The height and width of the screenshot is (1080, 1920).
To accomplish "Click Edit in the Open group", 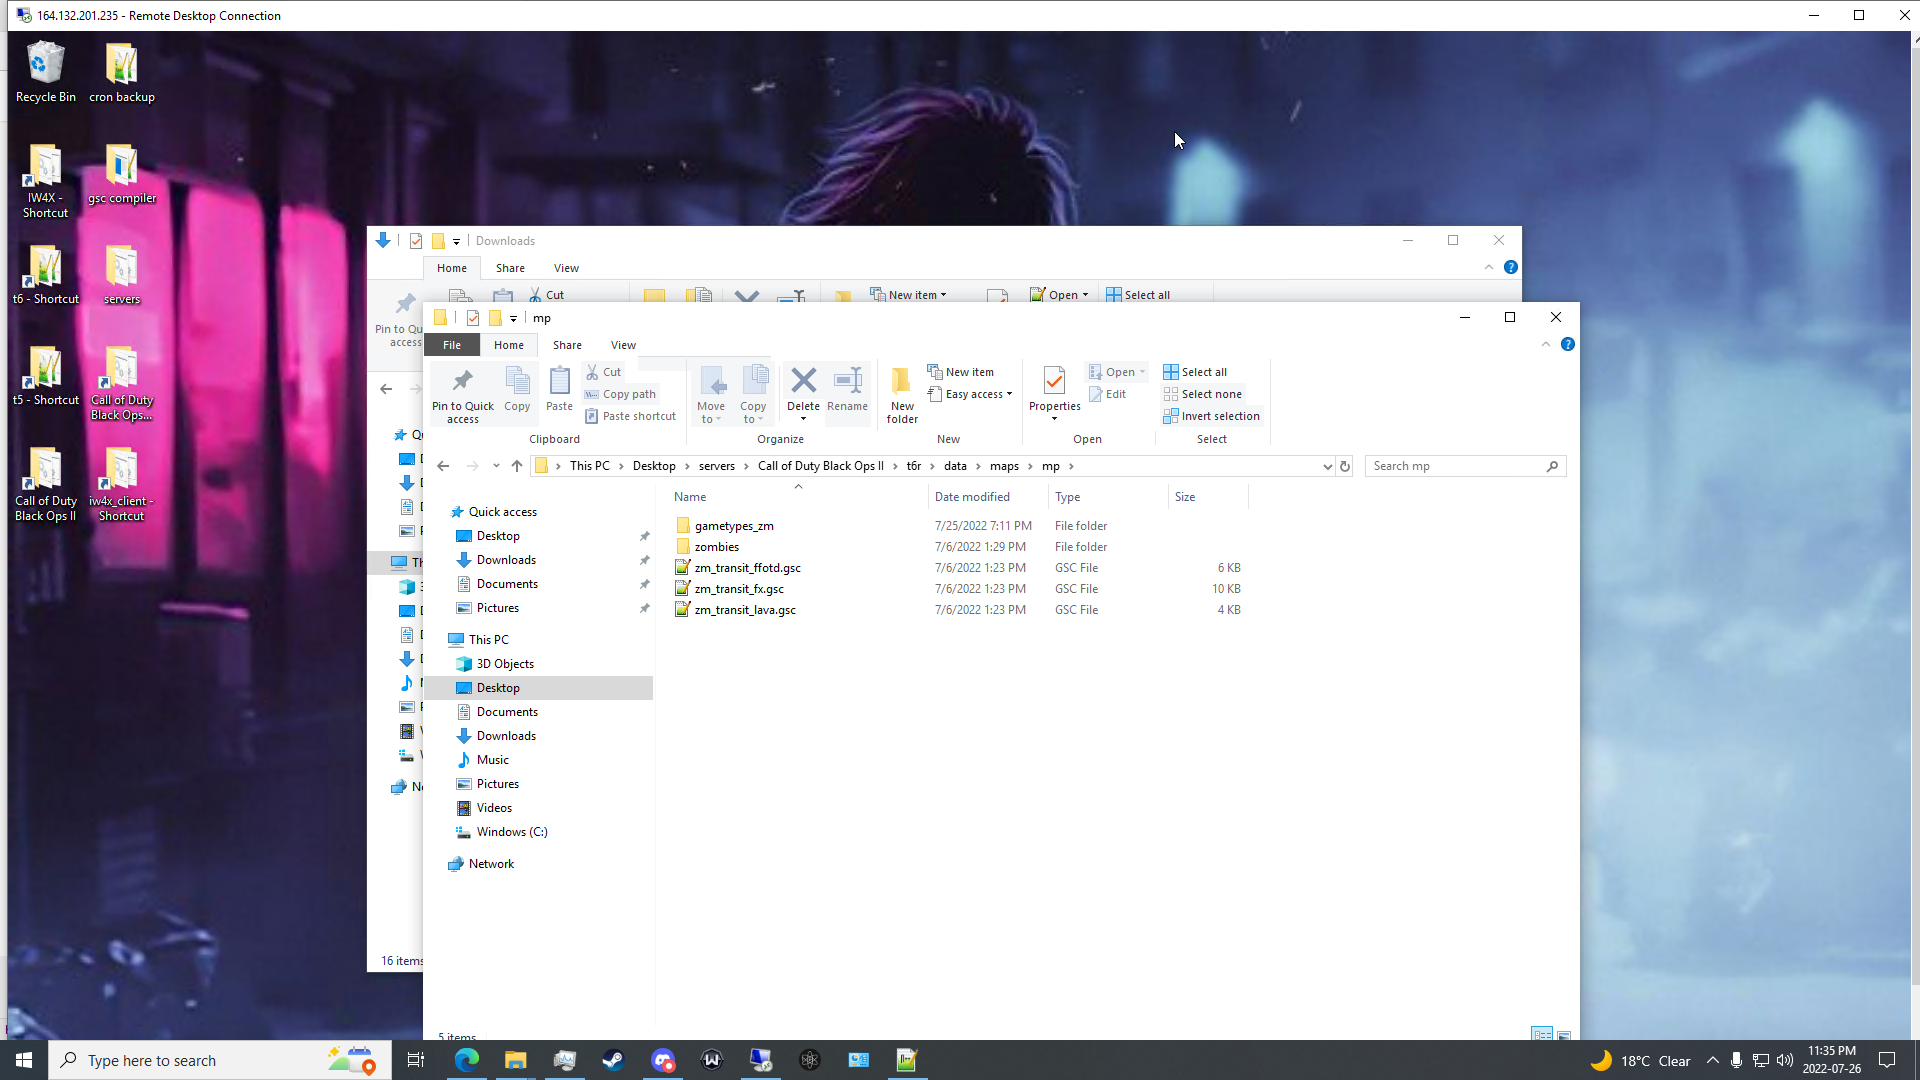I will (x=1108, y=394).
